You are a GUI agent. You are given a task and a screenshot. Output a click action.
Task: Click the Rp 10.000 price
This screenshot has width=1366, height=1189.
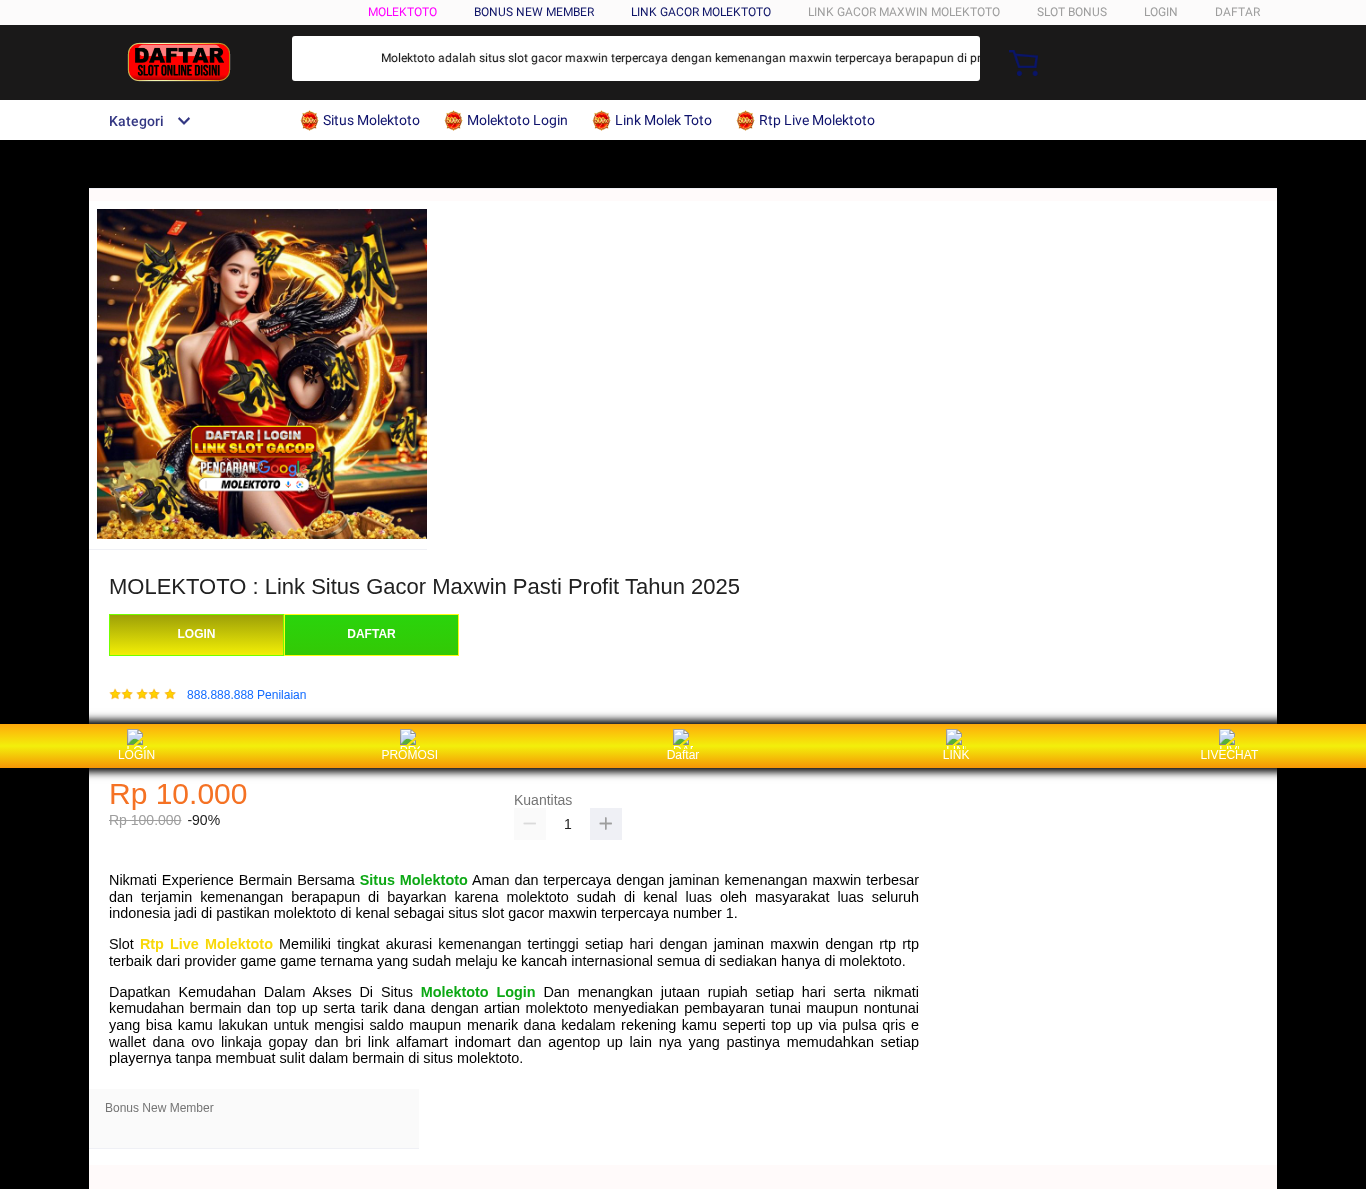click(178, 794)
